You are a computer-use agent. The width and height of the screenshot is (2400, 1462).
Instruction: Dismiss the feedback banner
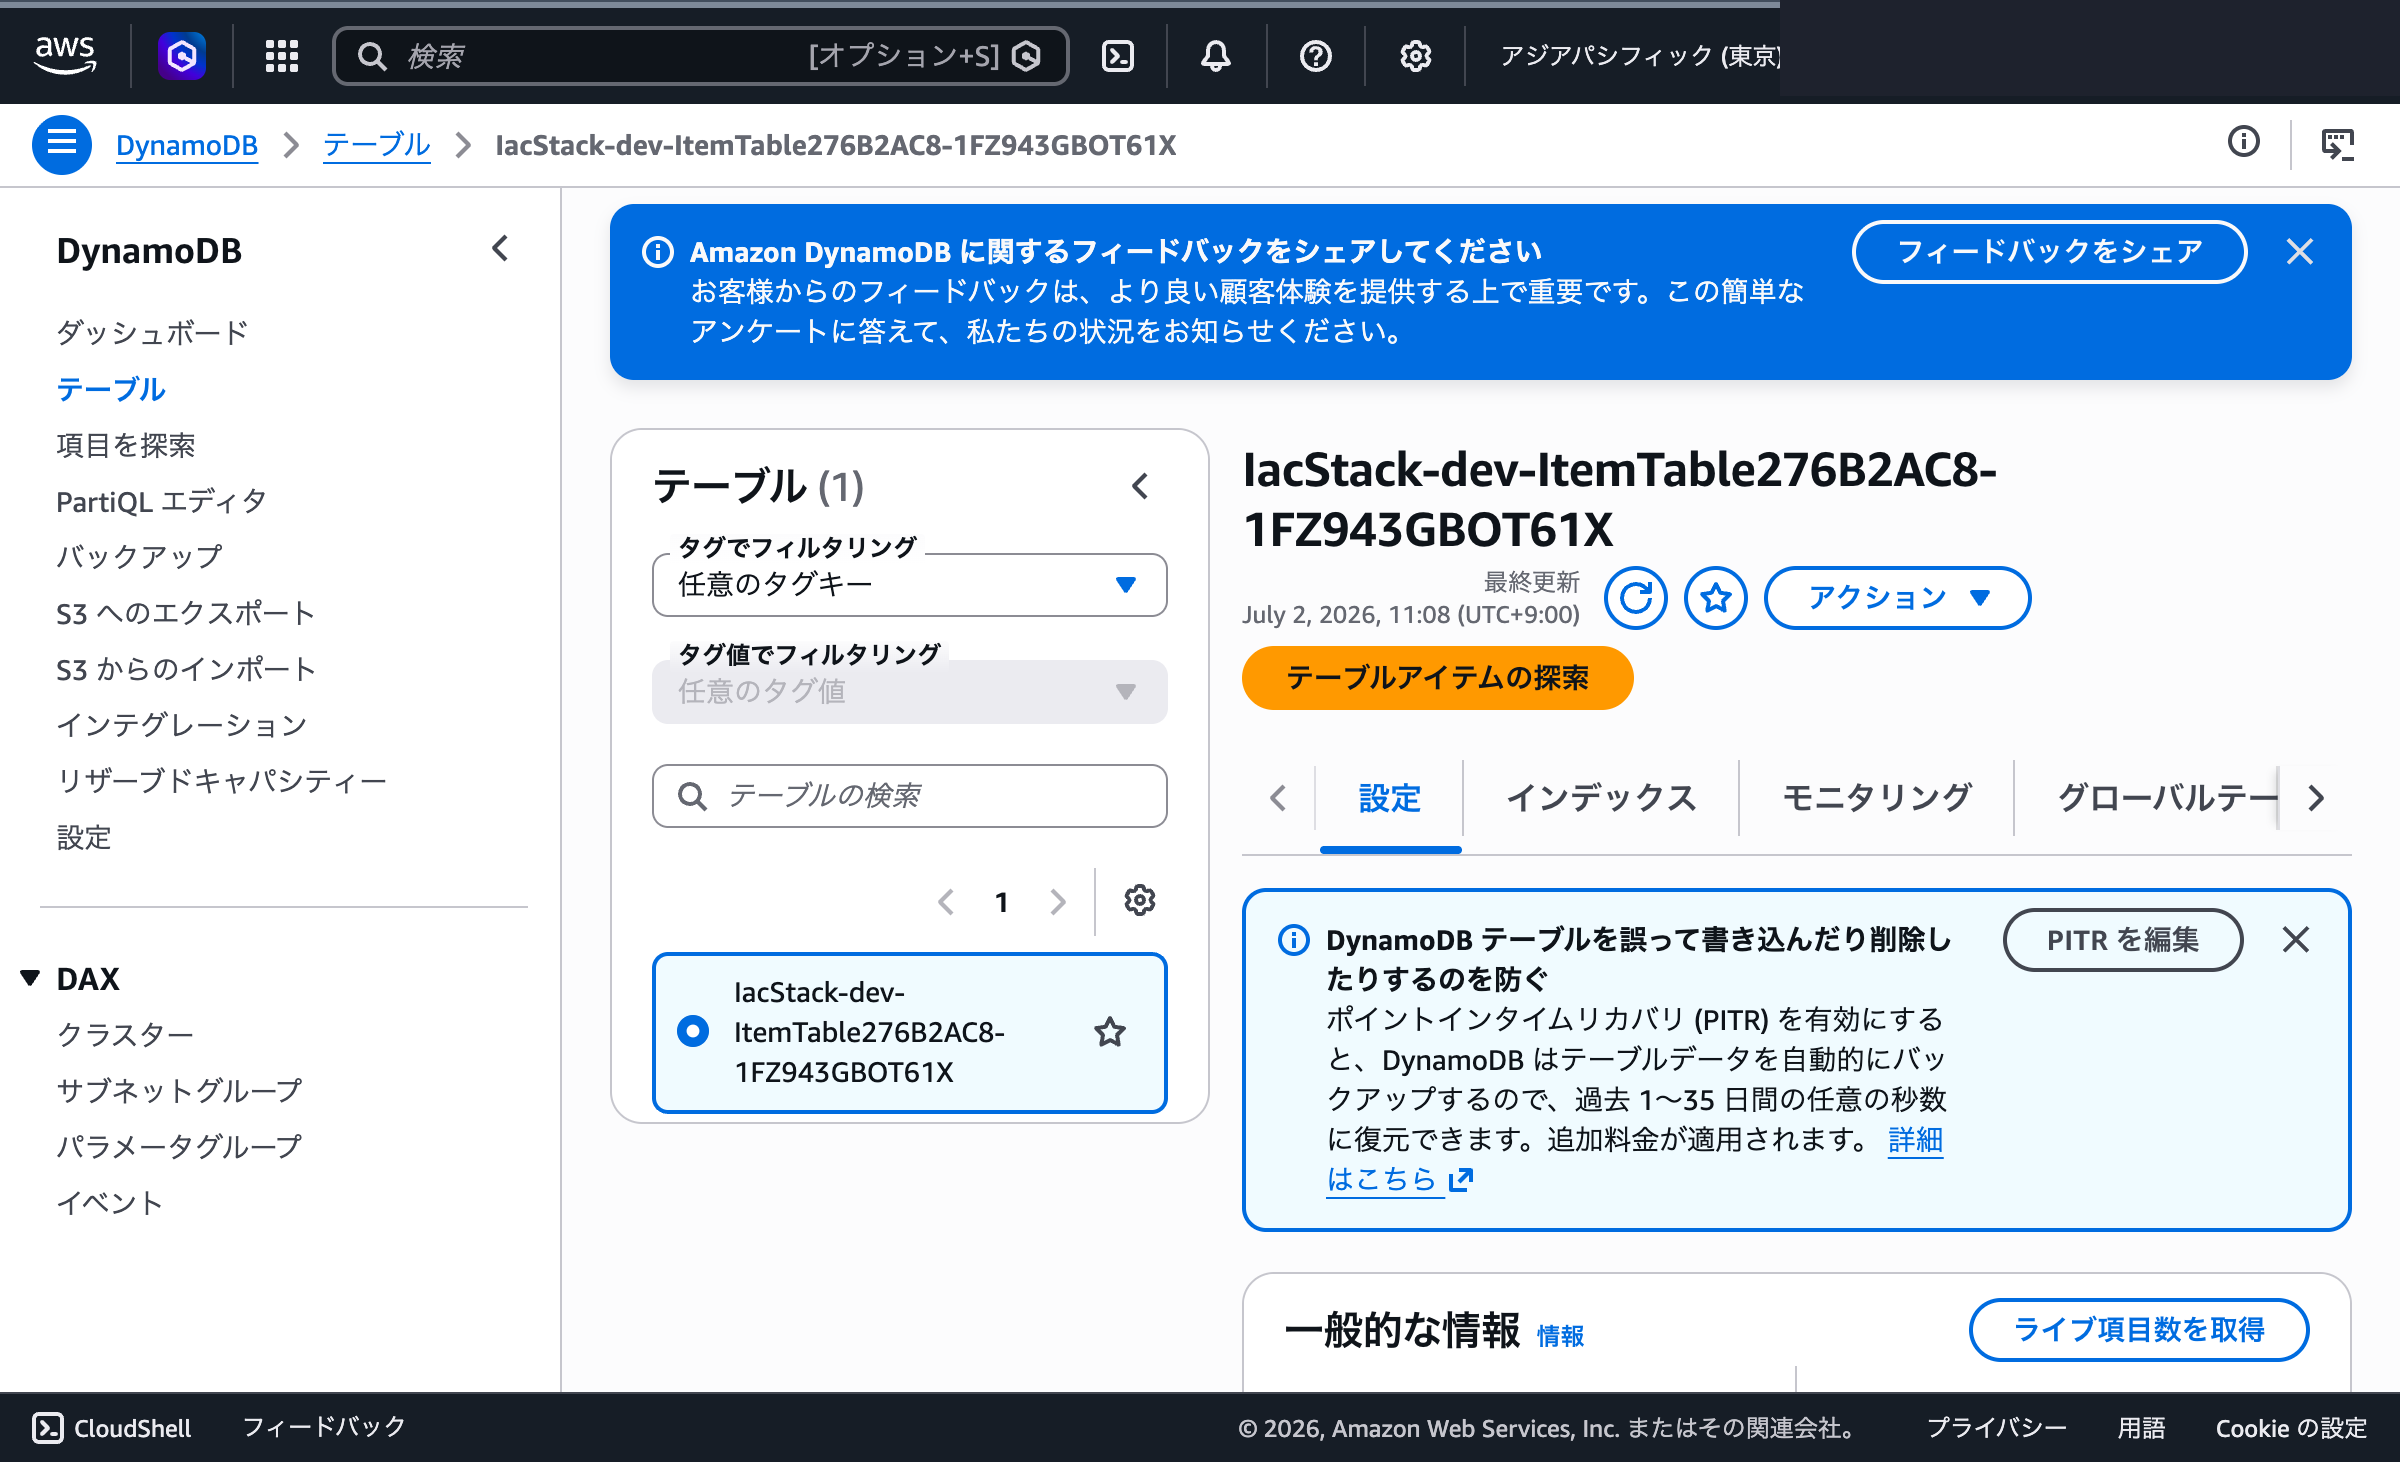(2299, 251)
